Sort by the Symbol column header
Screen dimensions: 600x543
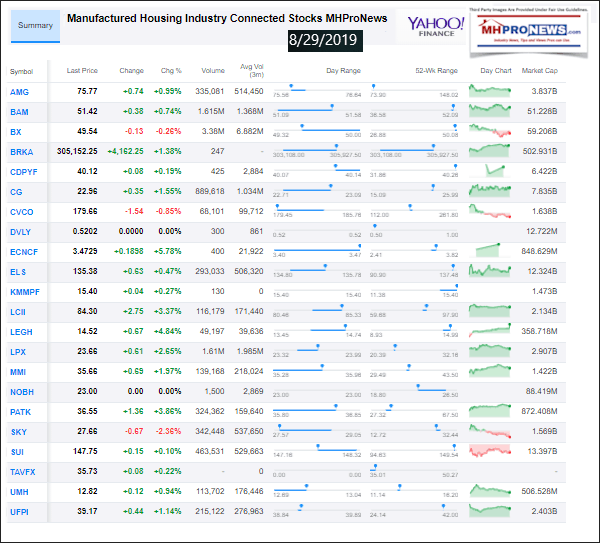coord(21,72)
